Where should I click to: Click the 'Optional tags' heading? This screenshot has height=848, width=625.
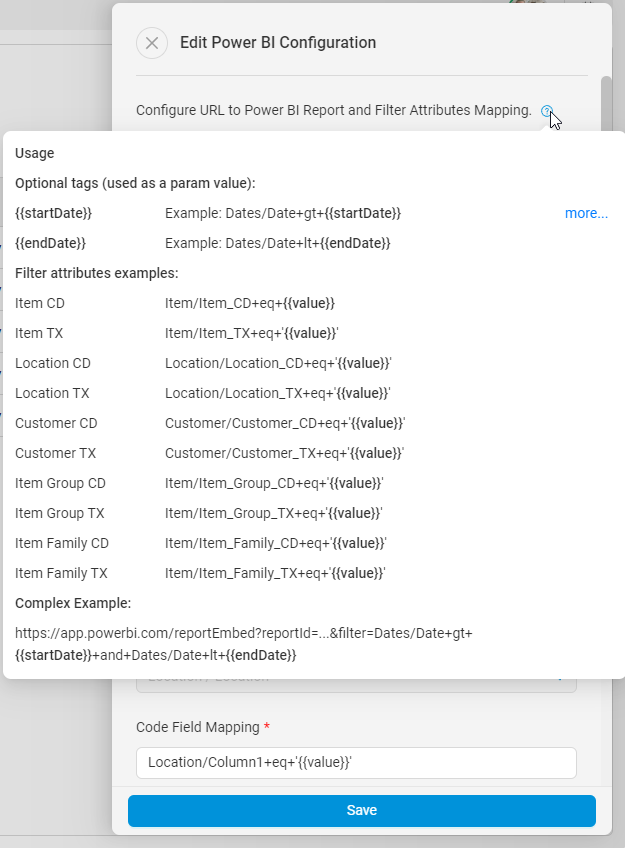point(135,183)
